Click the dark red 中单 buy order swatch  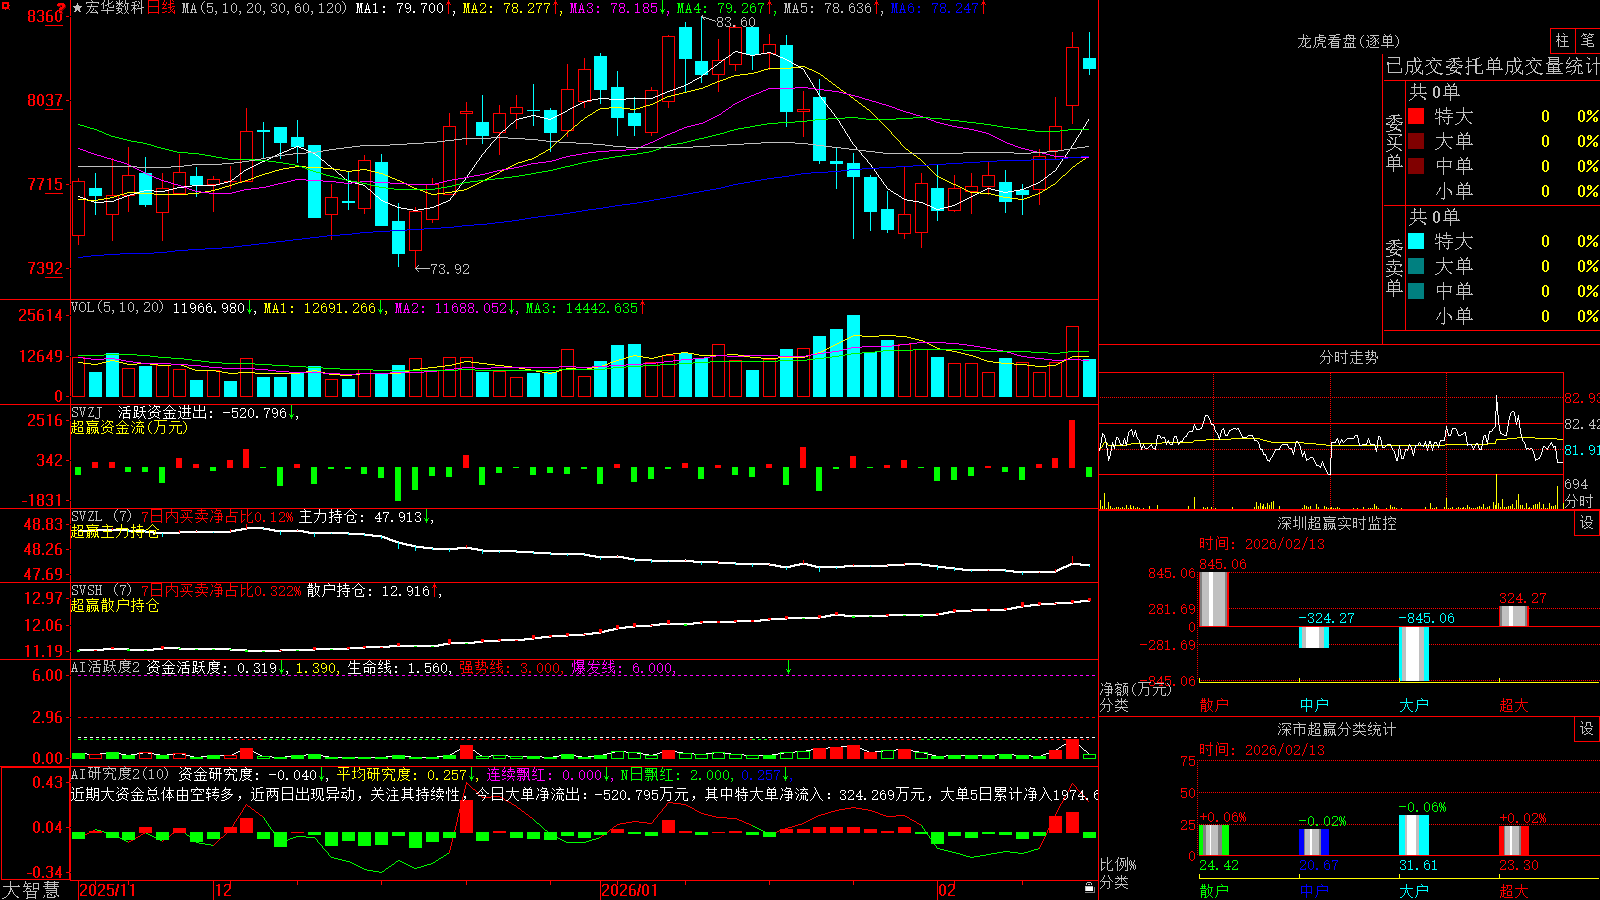1416,166
